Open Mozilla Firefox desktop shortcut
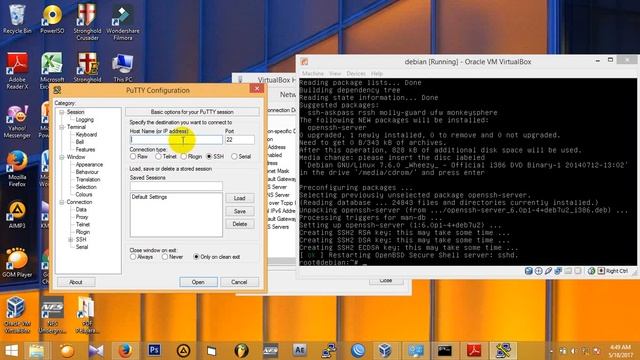Image resolution: width=640 pixels, height=360 pixels. point(17,169)
